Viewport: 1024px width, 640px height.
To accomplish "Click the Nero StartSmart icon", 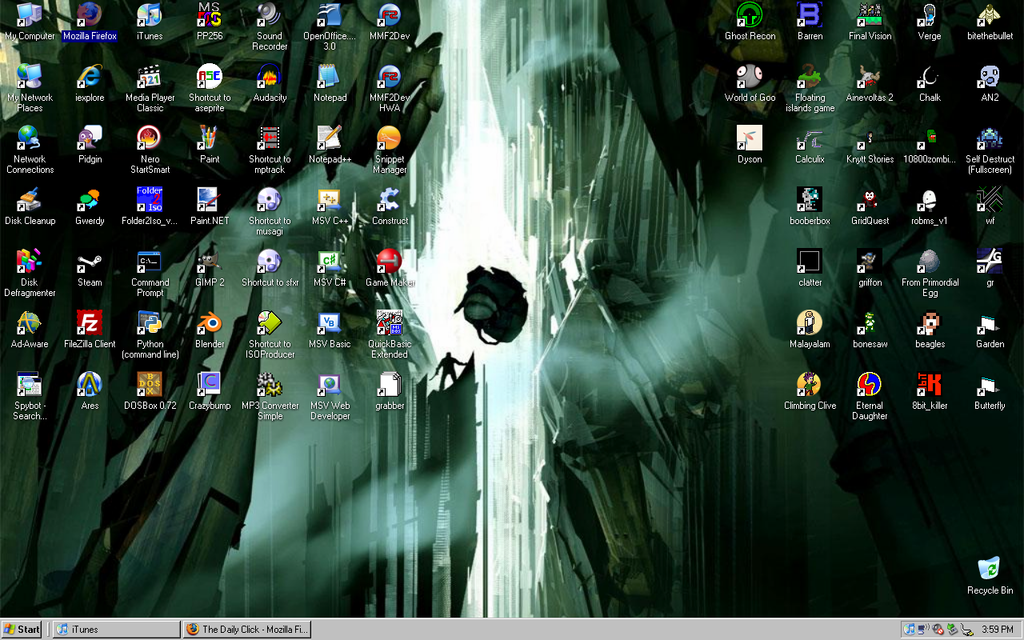I will [x=150, y=138].
